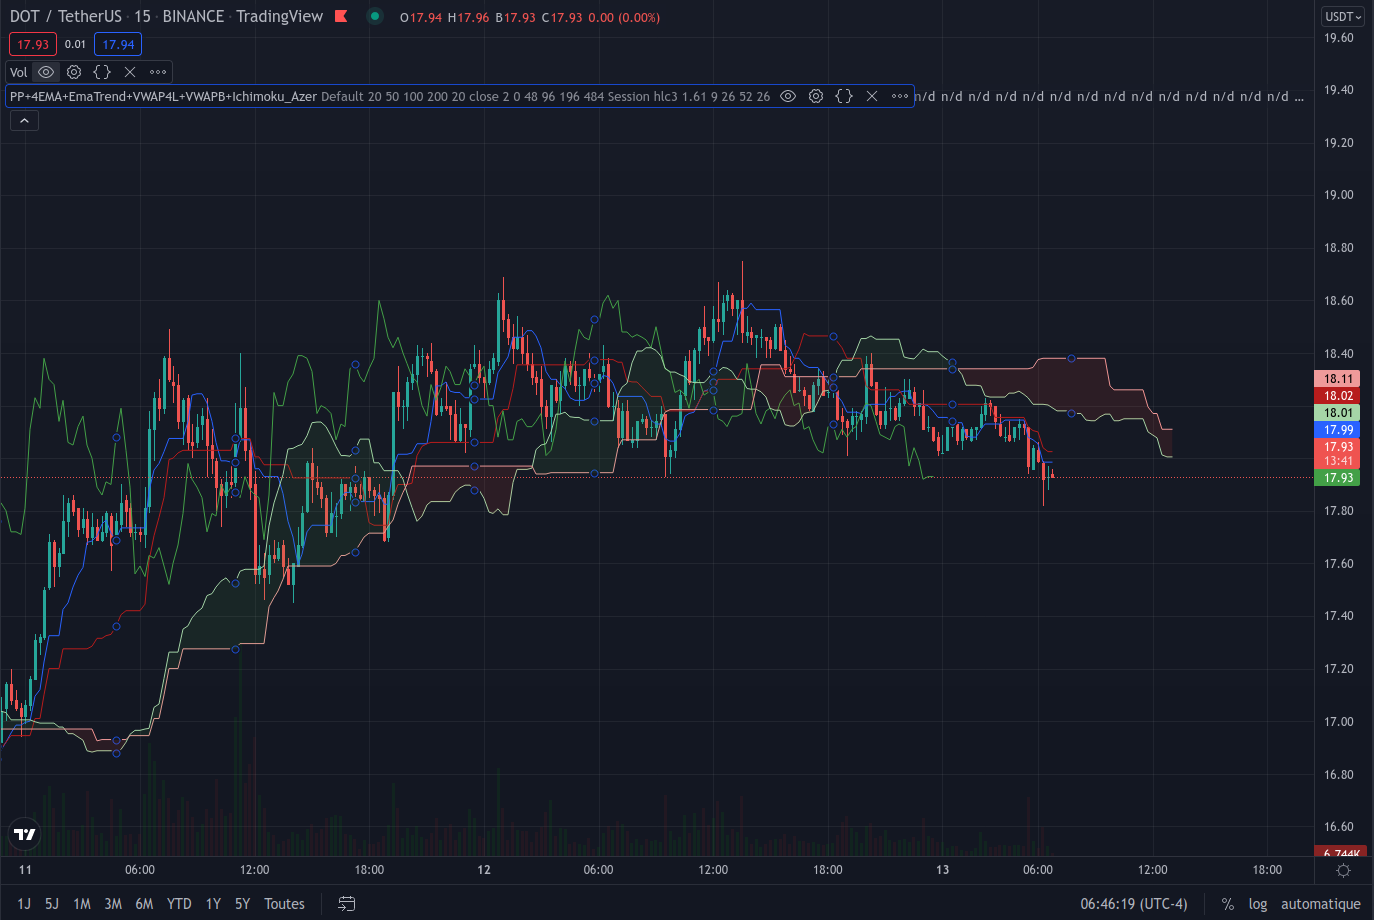Hide the Vol indicator with its eye toggle
This screenshot has width=1374, height=920.
click(x=46, y=72)
